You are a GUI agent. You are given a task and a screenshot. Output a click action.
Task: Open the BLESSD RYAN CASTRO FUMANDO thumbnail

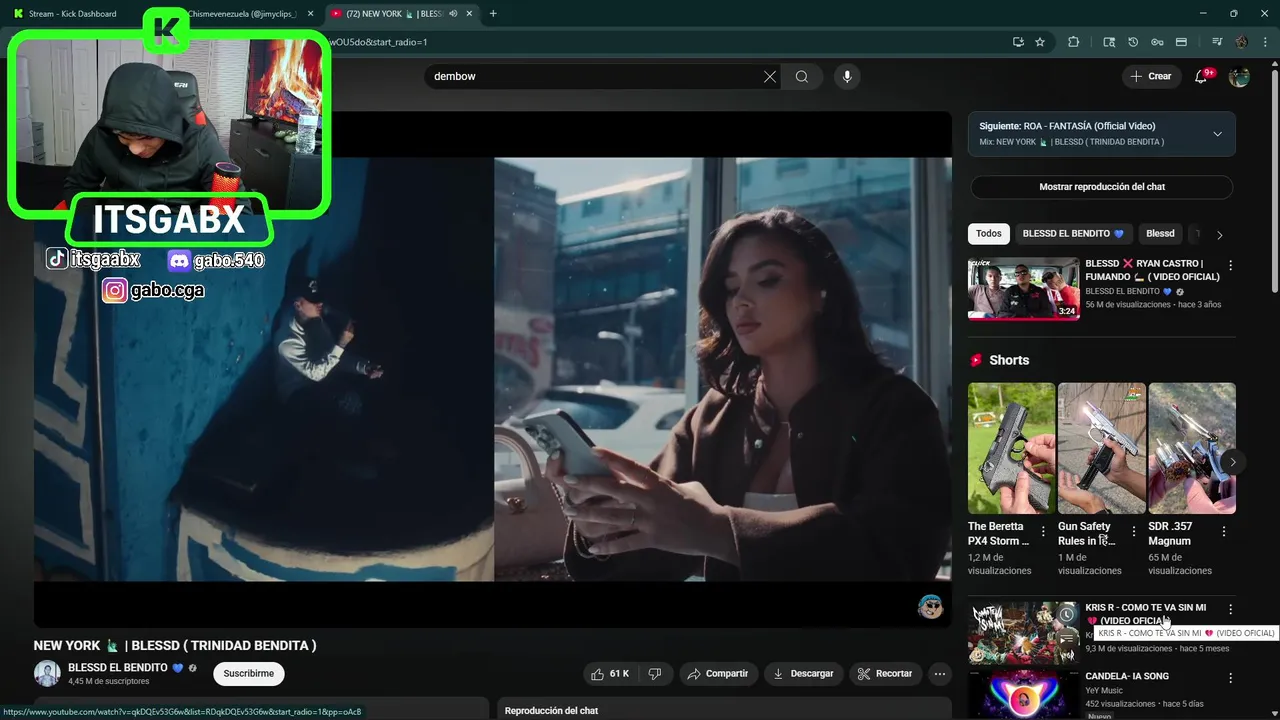click(1023, 289)
